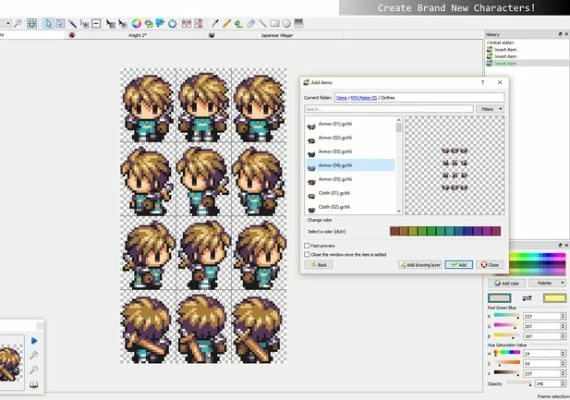Image resolution: width=570 pixels, height=400 pixels.
Task: Zoom out the animation preview panel
Action: (x=34, y=370)
